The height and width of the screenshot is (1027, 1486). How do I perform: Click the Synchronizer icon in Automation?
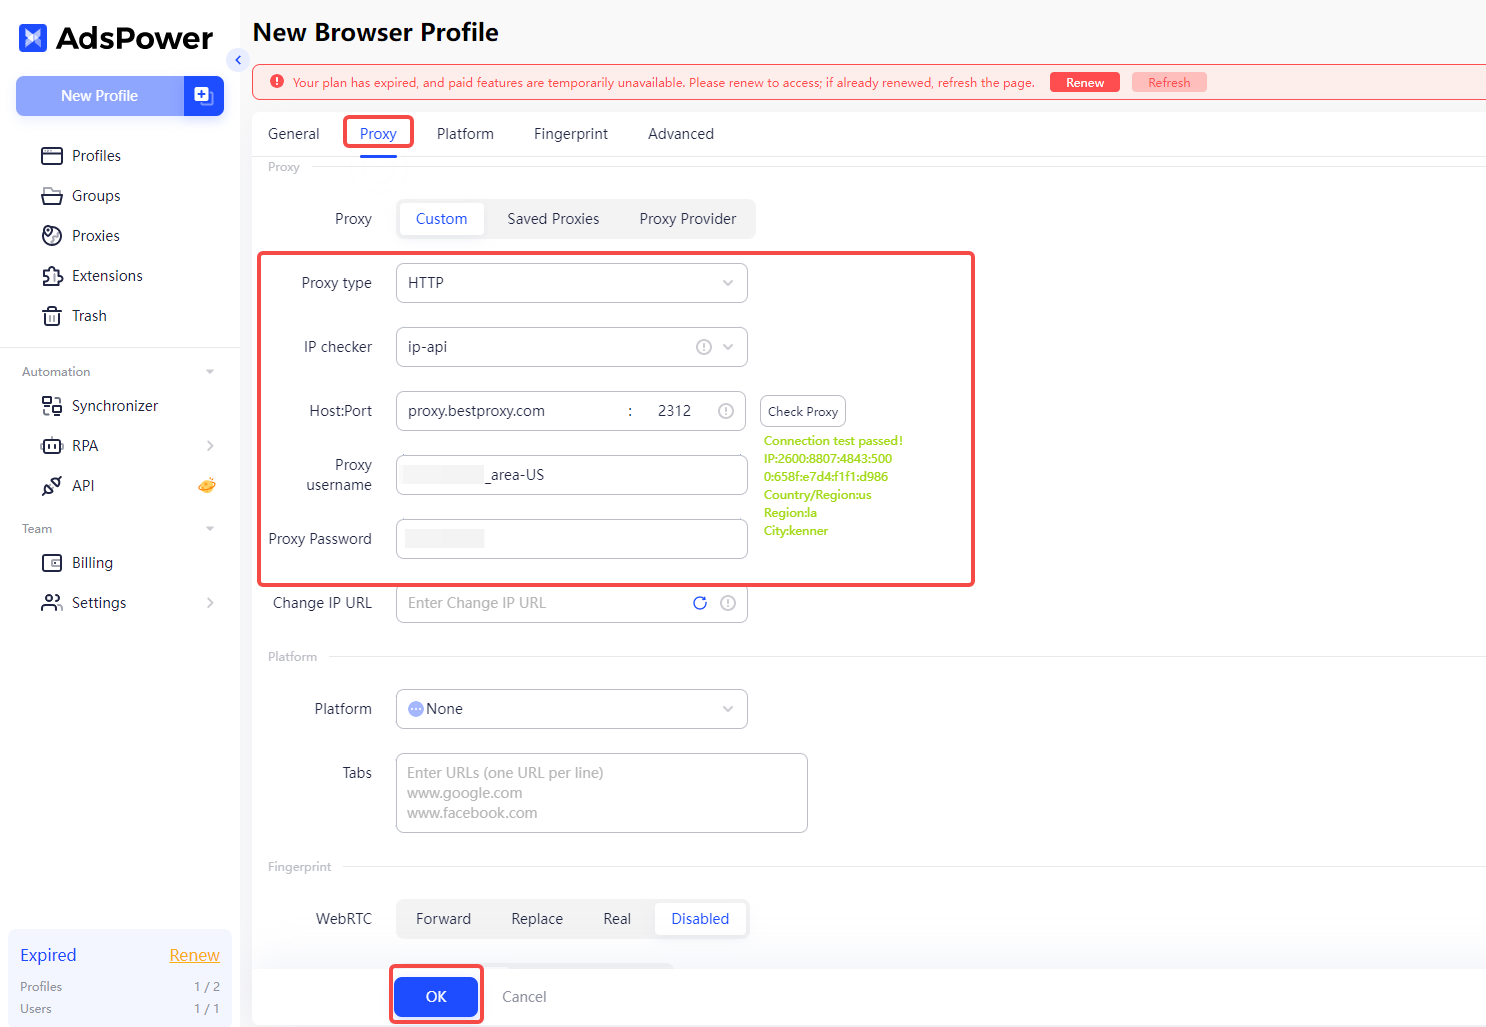52,406
